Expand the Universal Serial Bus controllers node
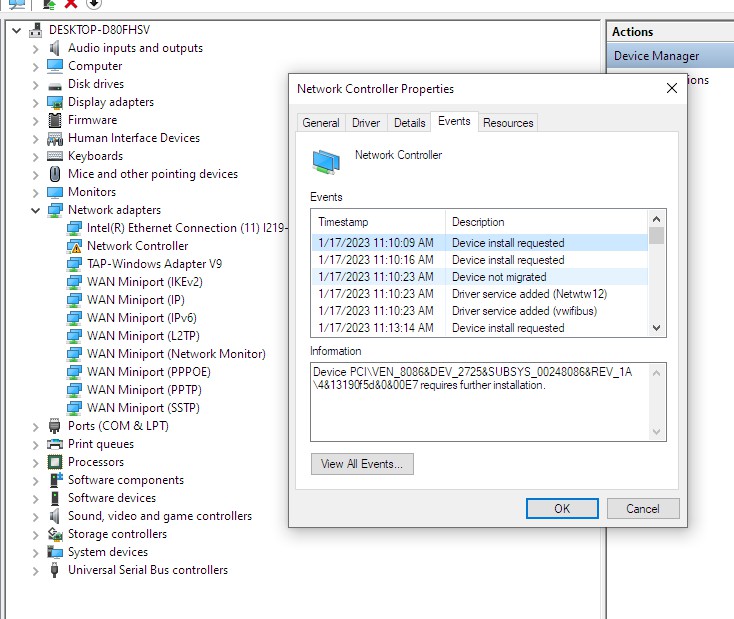The image size is (734, 619). click(x=36, y=570)
